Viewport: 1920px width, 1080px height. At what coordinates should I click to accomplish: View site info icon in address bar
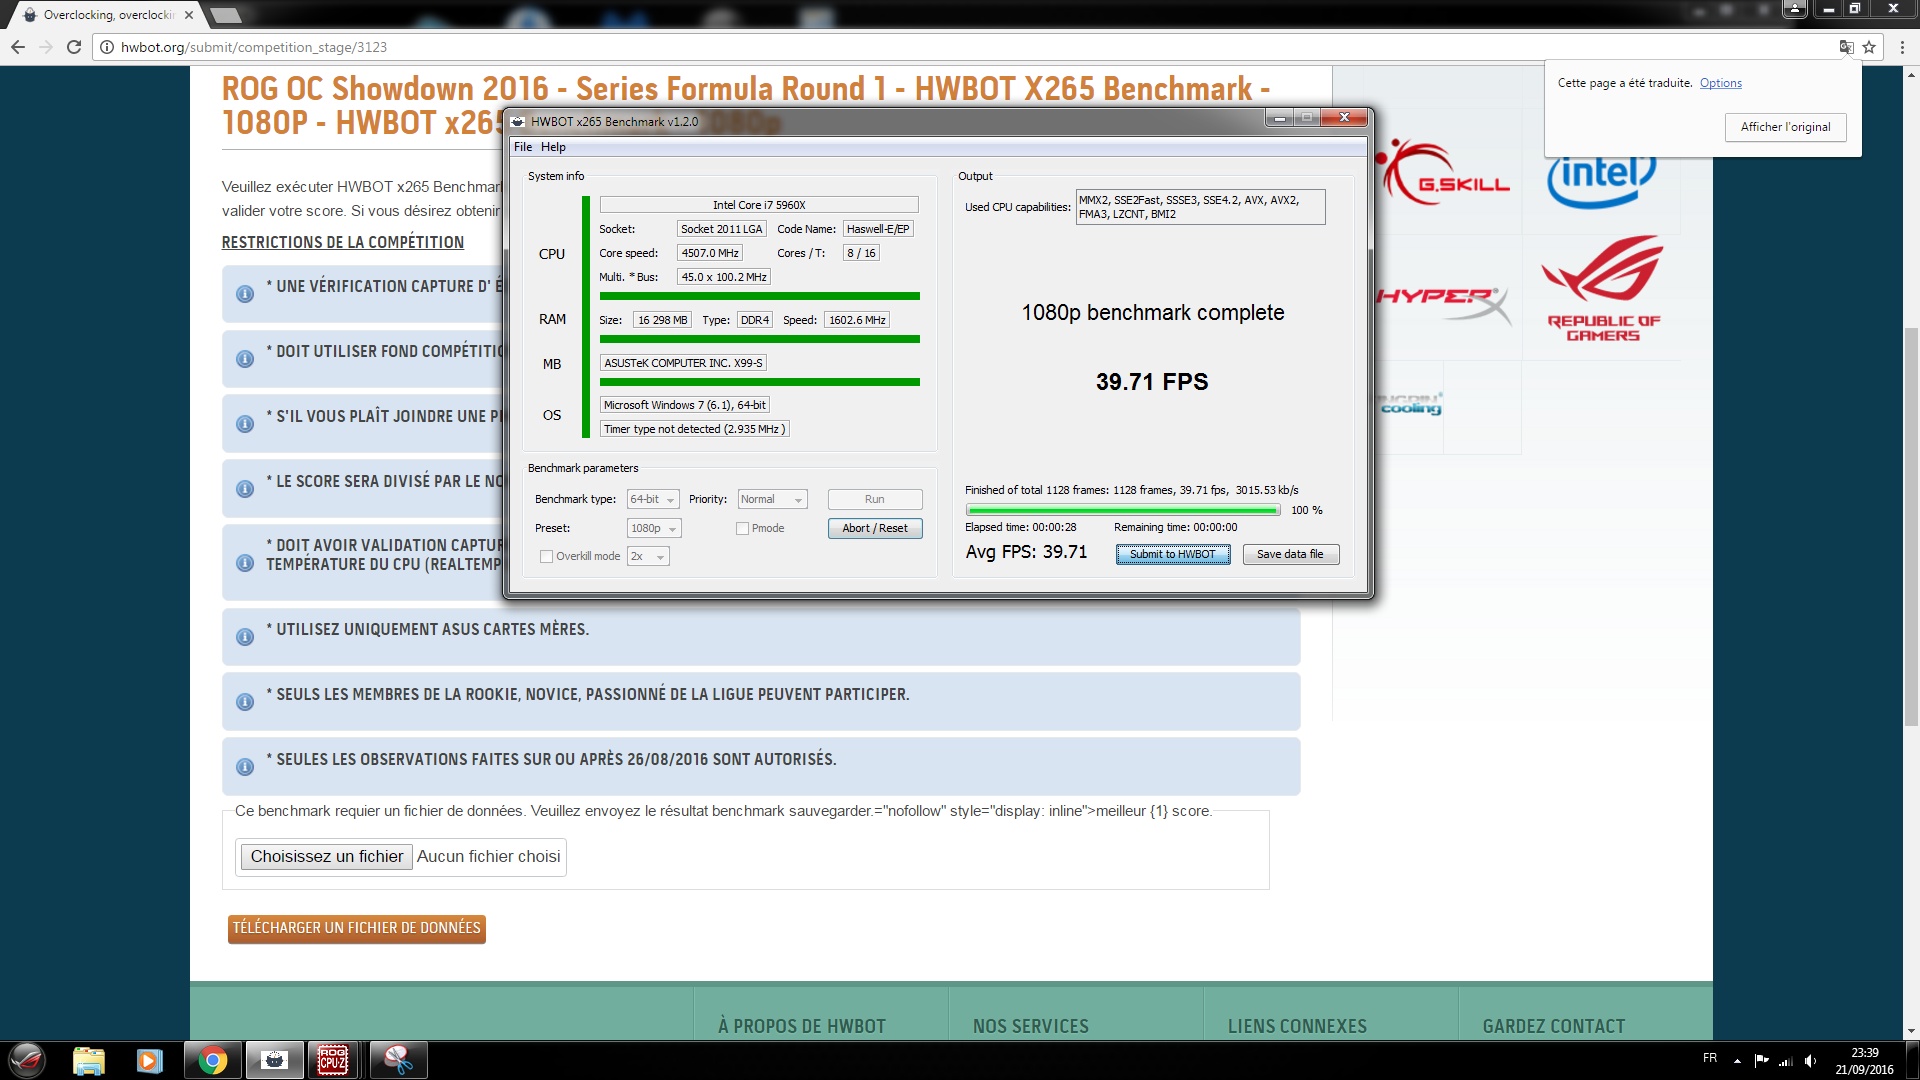point(107,47)
